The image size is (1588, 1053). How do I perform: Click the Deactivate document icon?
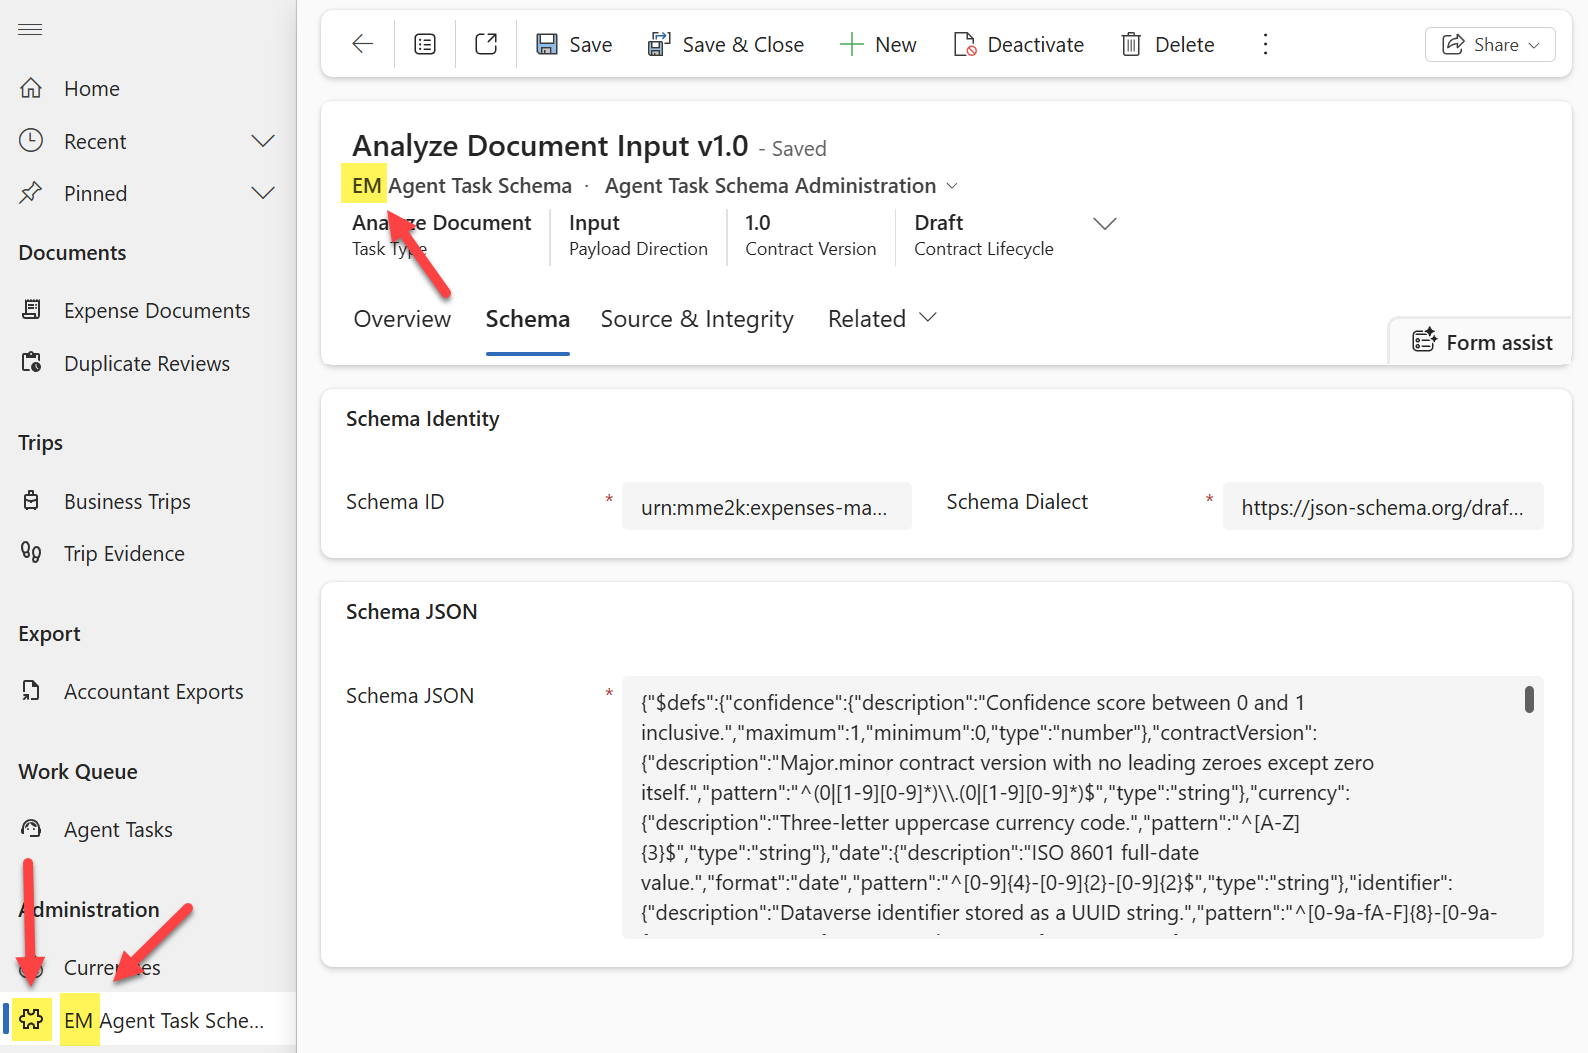point(964,44)
